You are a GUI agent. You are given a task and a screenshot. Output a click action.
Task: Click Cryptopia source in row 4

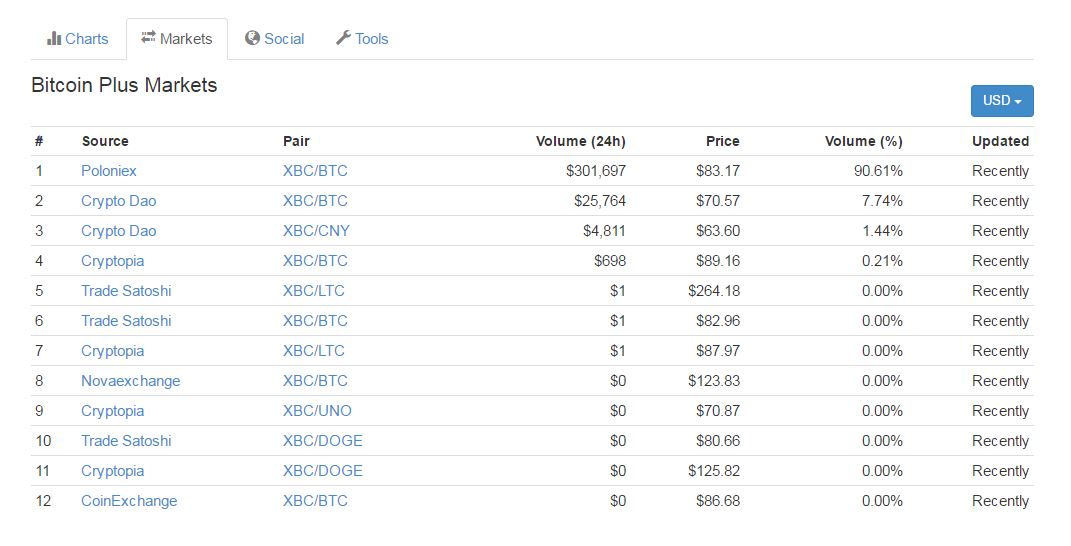point(113,261)
